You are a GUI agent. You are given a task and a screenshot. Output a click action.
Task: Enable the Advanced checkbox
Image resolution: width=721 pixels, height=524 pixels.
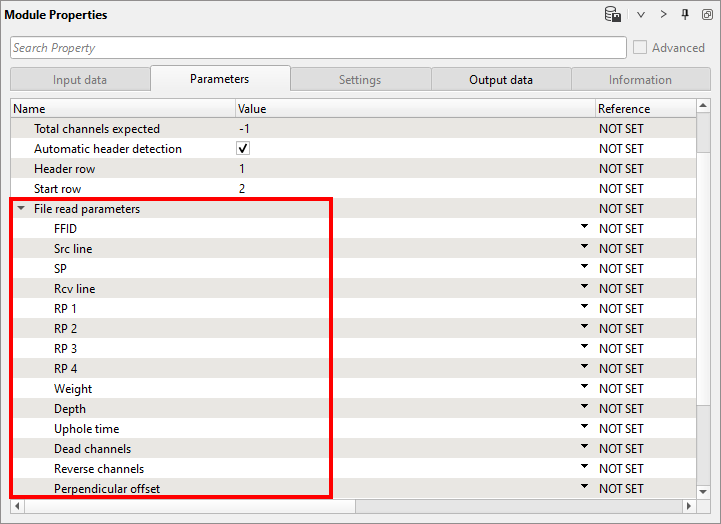640,48
